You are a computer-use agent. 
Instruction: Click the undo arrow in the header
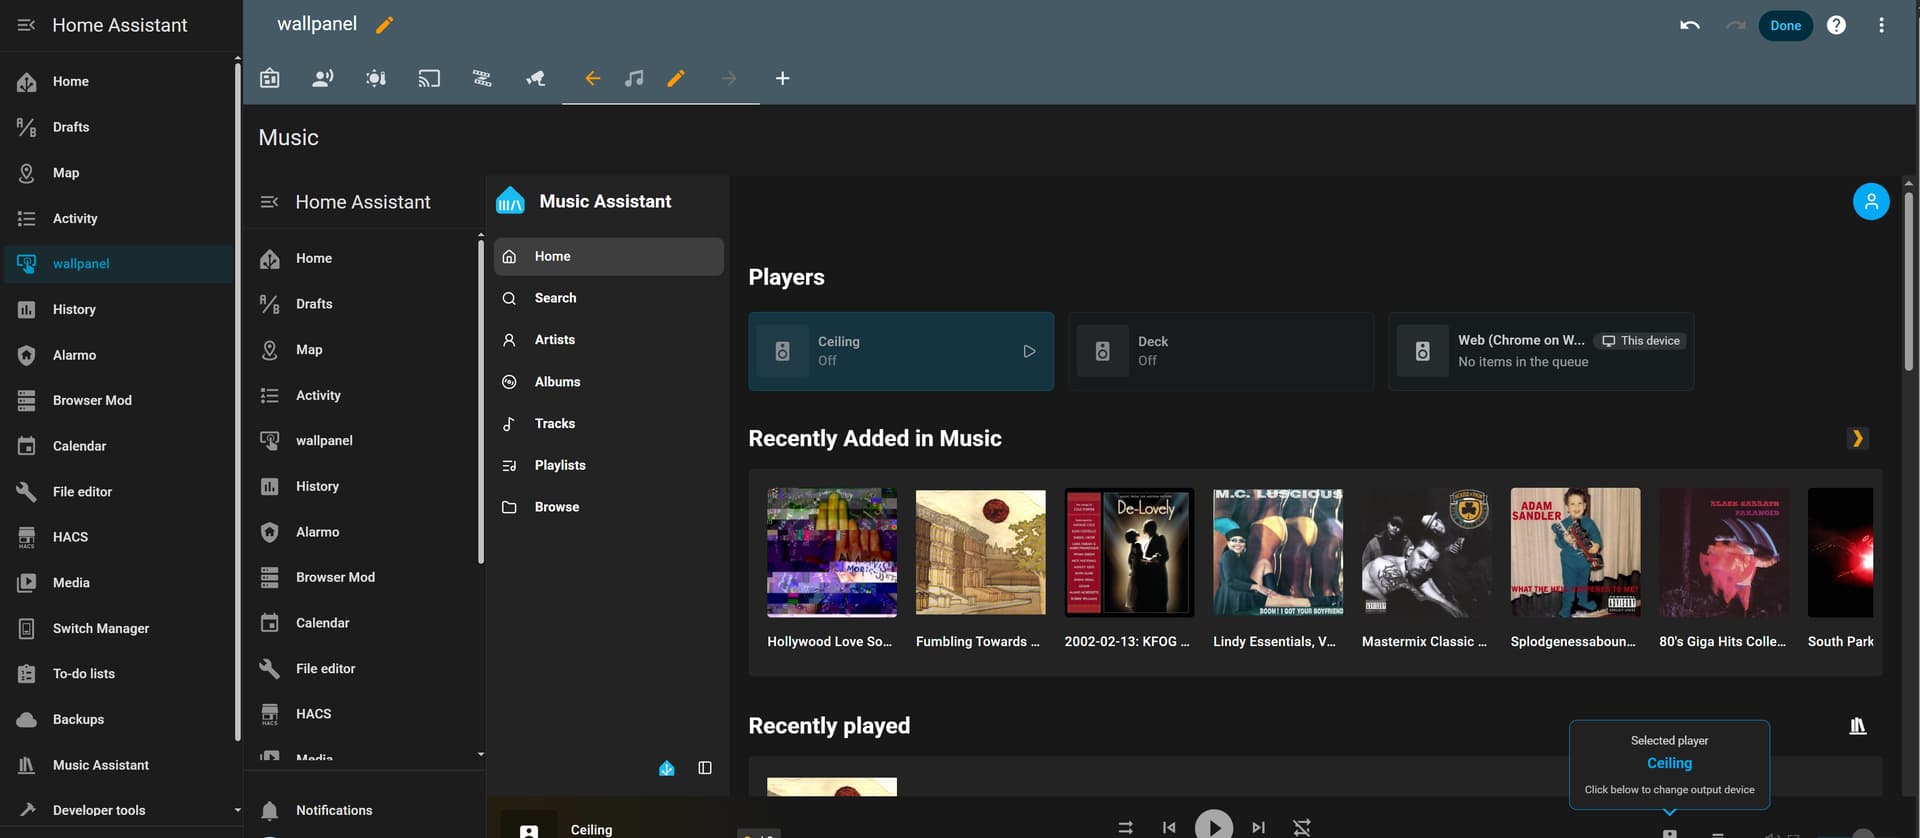(1689, 25)
